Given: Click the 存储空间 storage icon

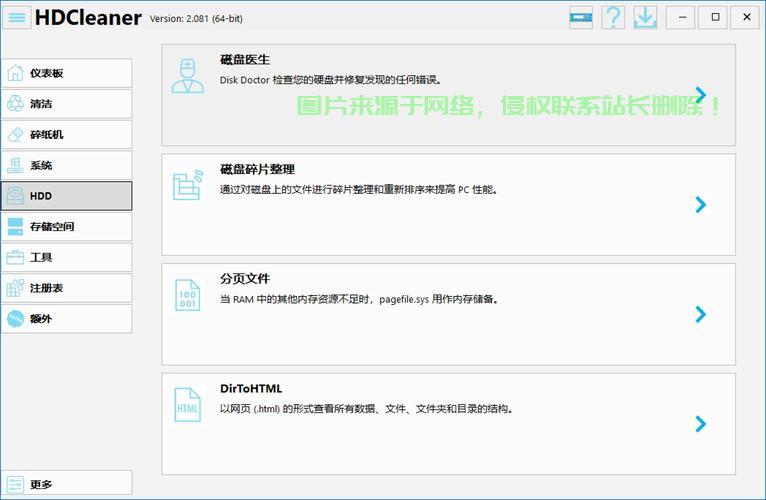Looking at the screenshot, I should pos(15,227).
